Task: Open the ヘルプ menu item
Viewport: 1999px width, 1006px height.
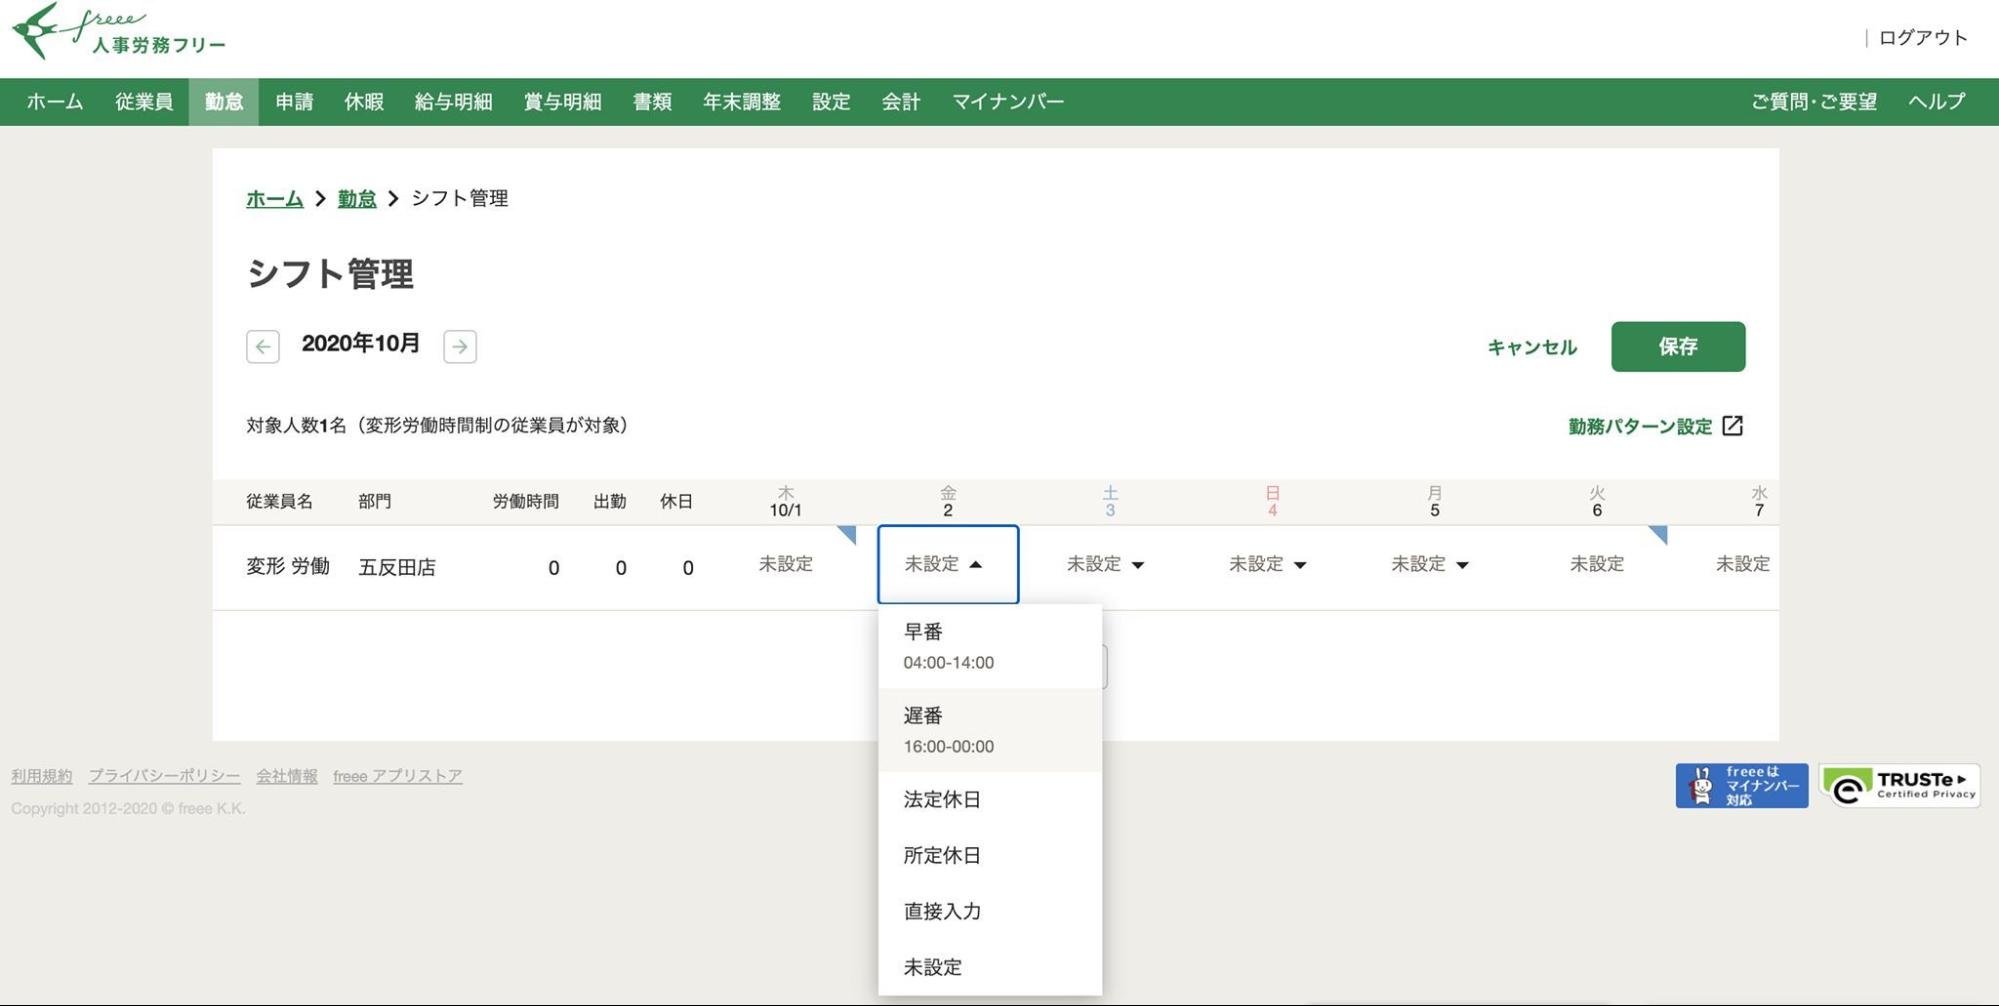Action: tap(1935, 101)
